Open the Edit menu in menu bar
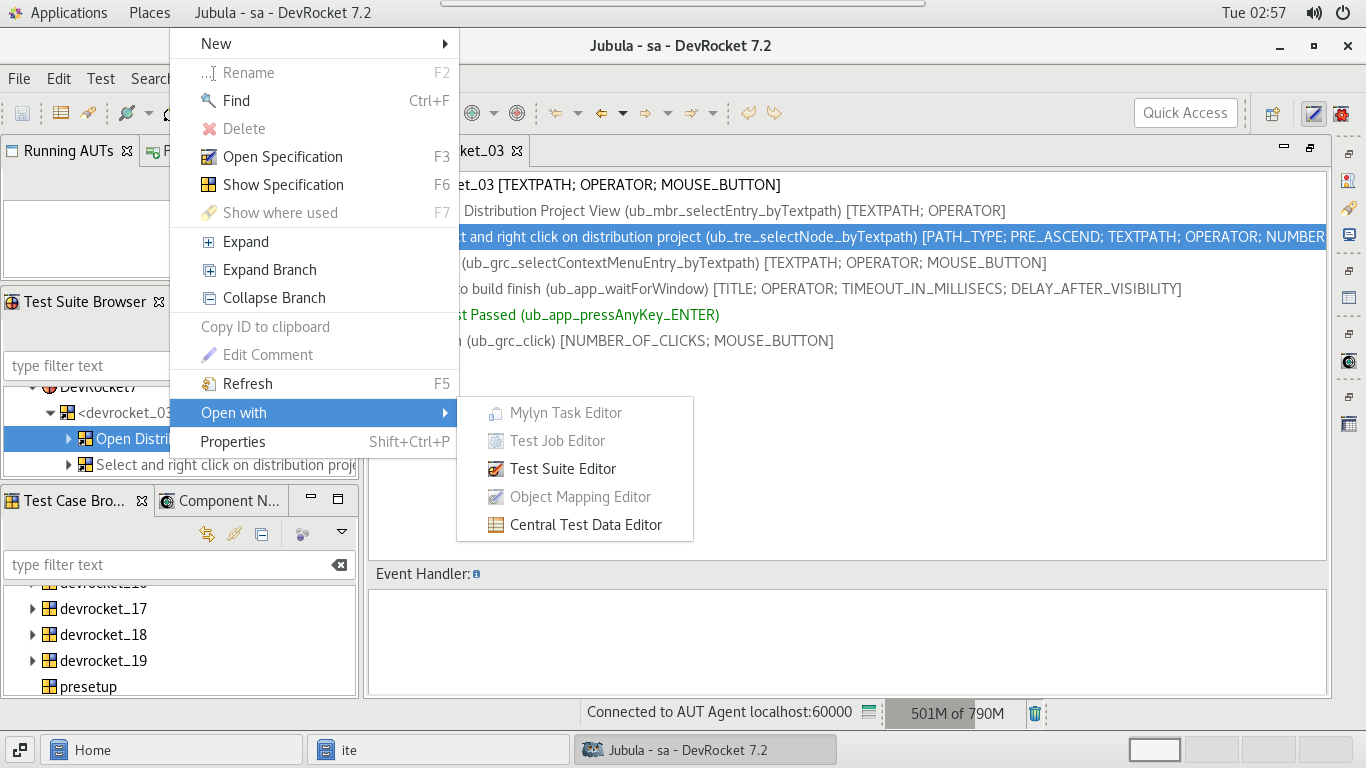 [59, 79]
